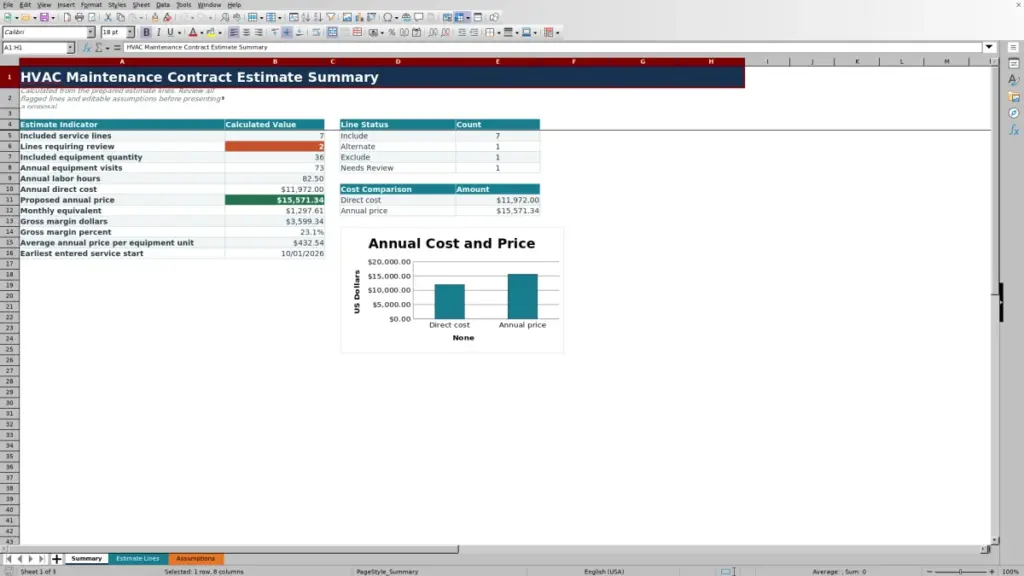Click the Save document icon

click(x=44, y=17)
